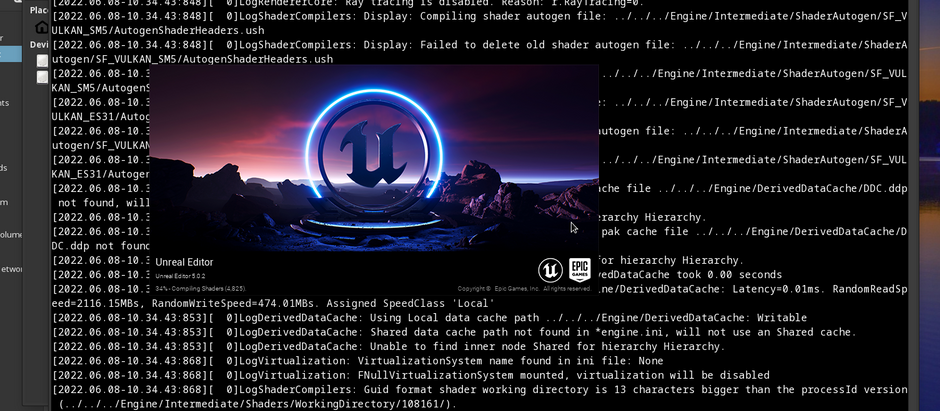
Task: Click the large glowing Unreal U emblem
Action: pyautogui.click(x=373, y=155)
